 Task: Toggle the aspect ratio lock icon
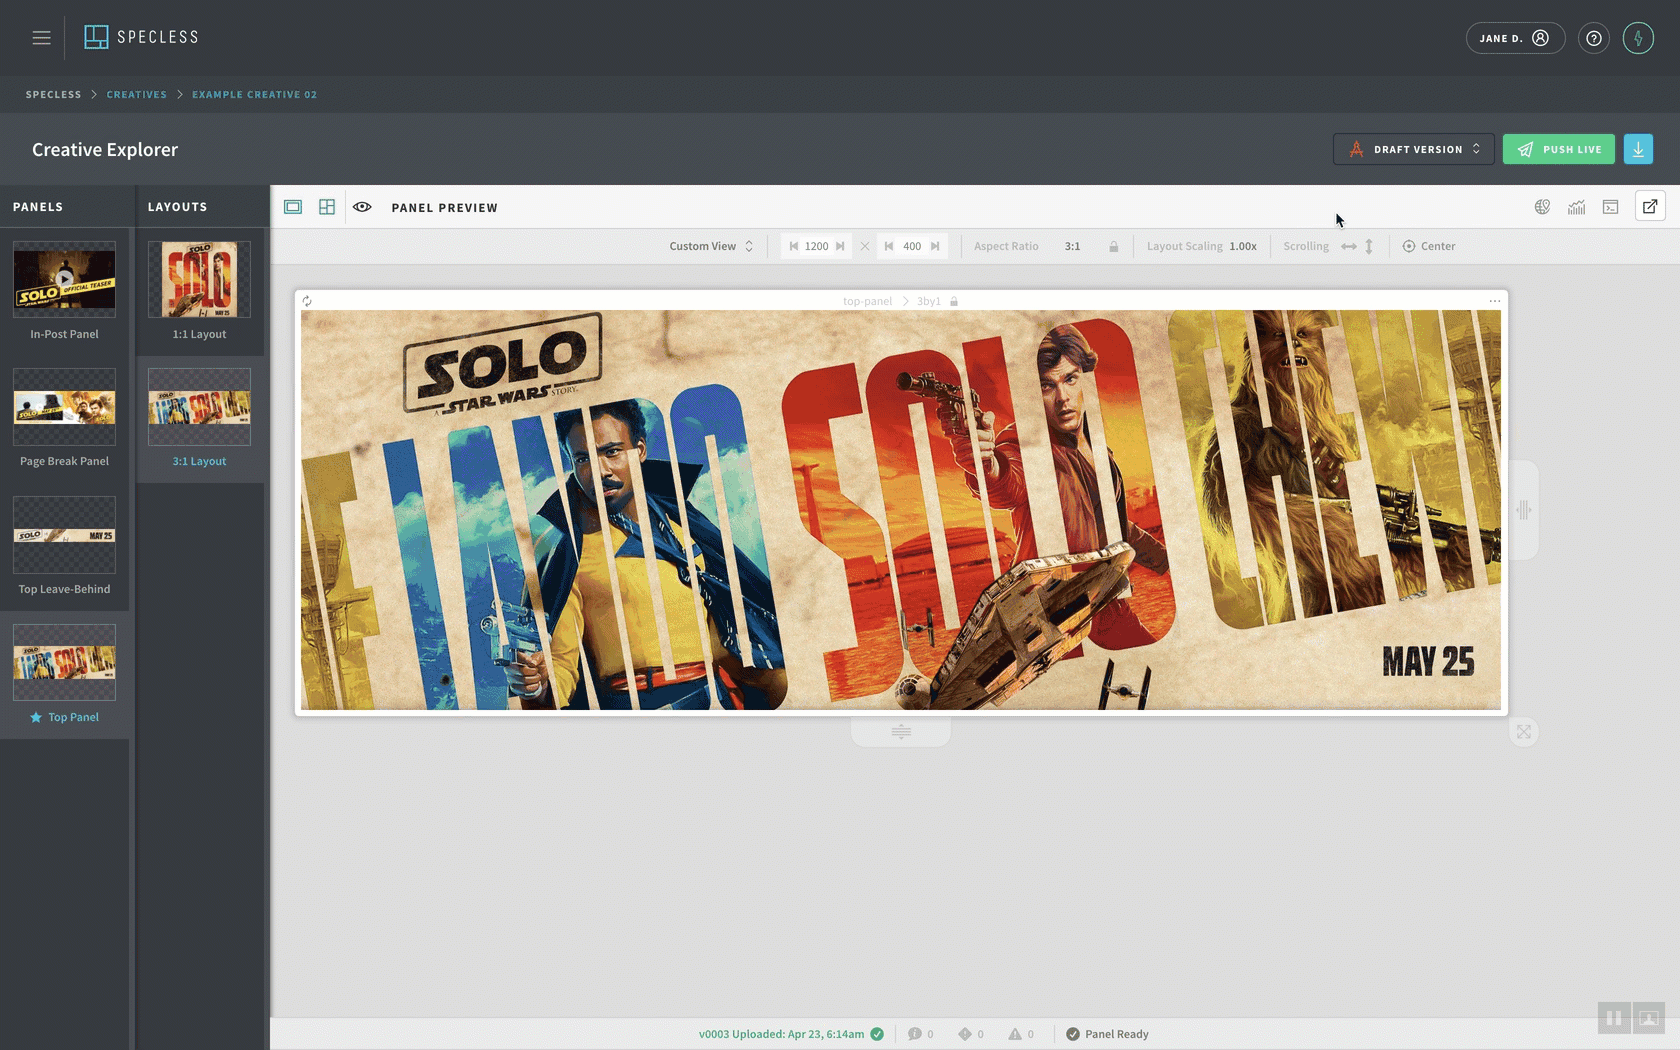(1113, 246)
